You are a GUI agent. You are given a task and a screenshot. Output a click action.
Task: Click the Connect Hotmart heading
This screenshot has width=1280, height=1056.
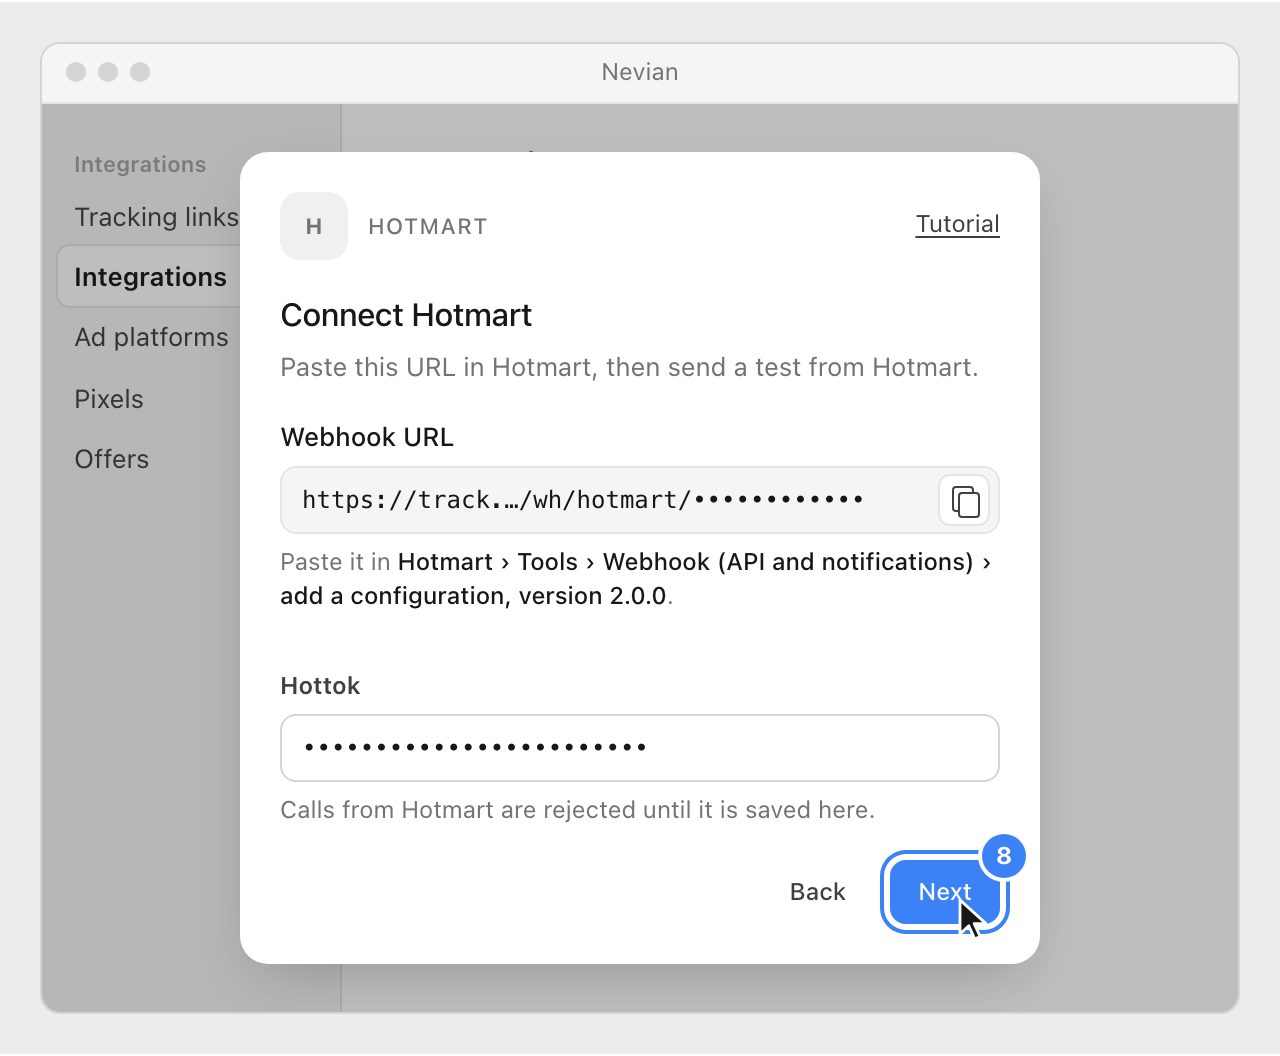coord(406,315)
